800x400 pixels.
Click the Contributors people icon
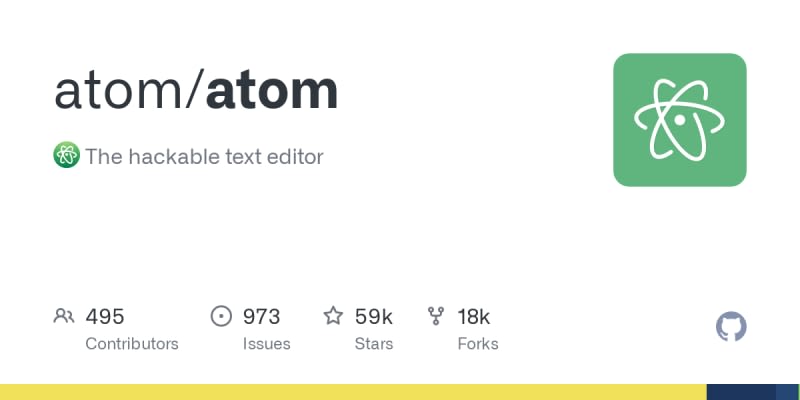click(x=64, y=317)
